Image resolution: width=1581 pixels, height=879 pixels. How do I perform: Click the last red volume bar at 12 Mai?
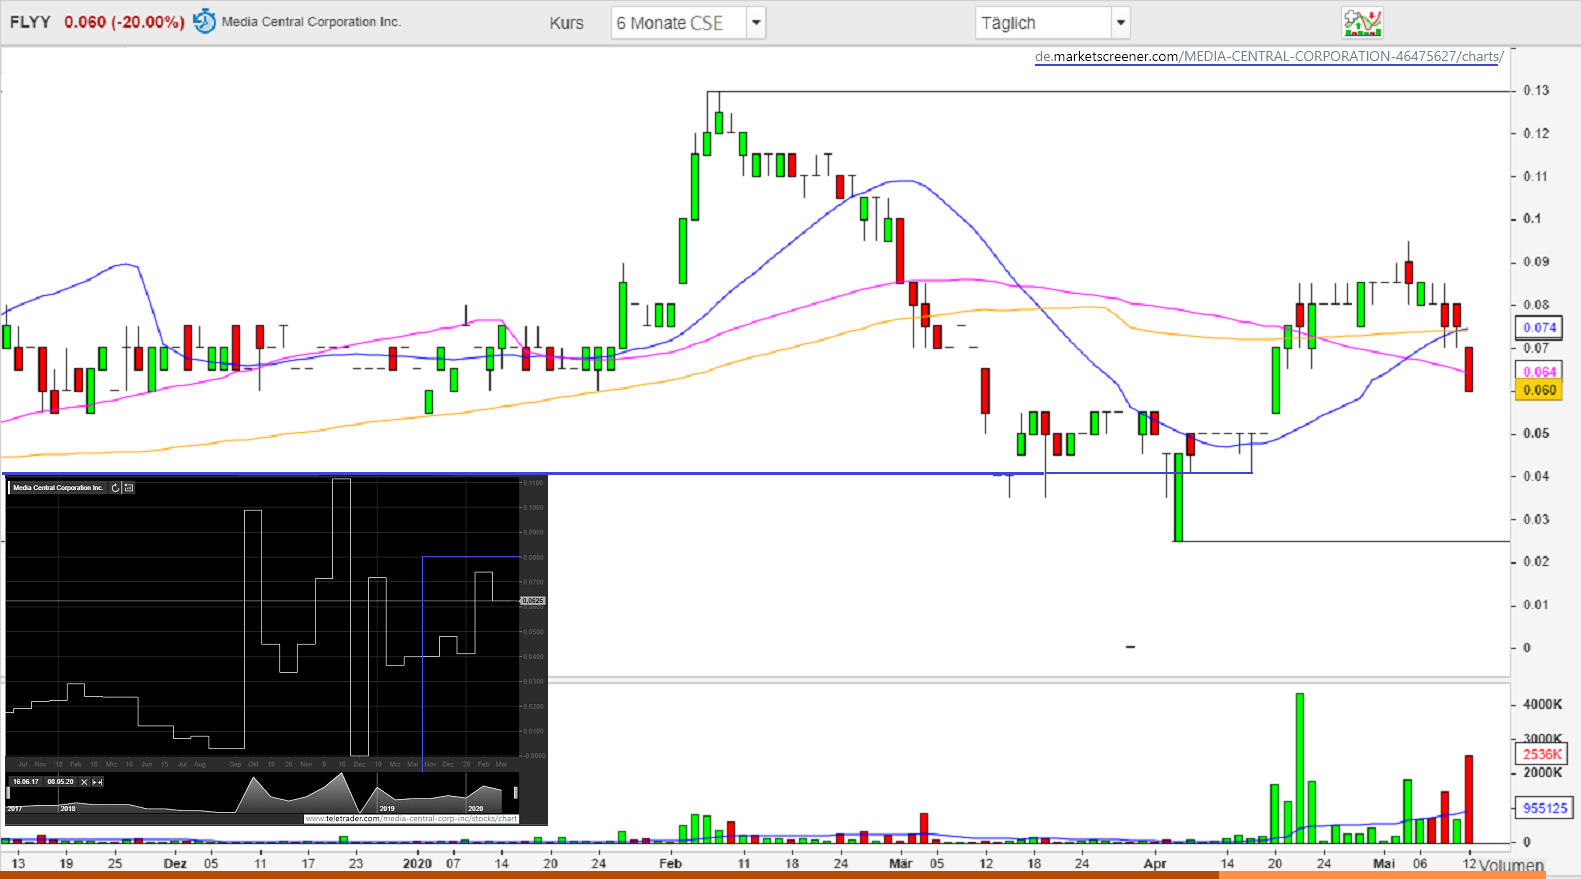point(1469,799)
